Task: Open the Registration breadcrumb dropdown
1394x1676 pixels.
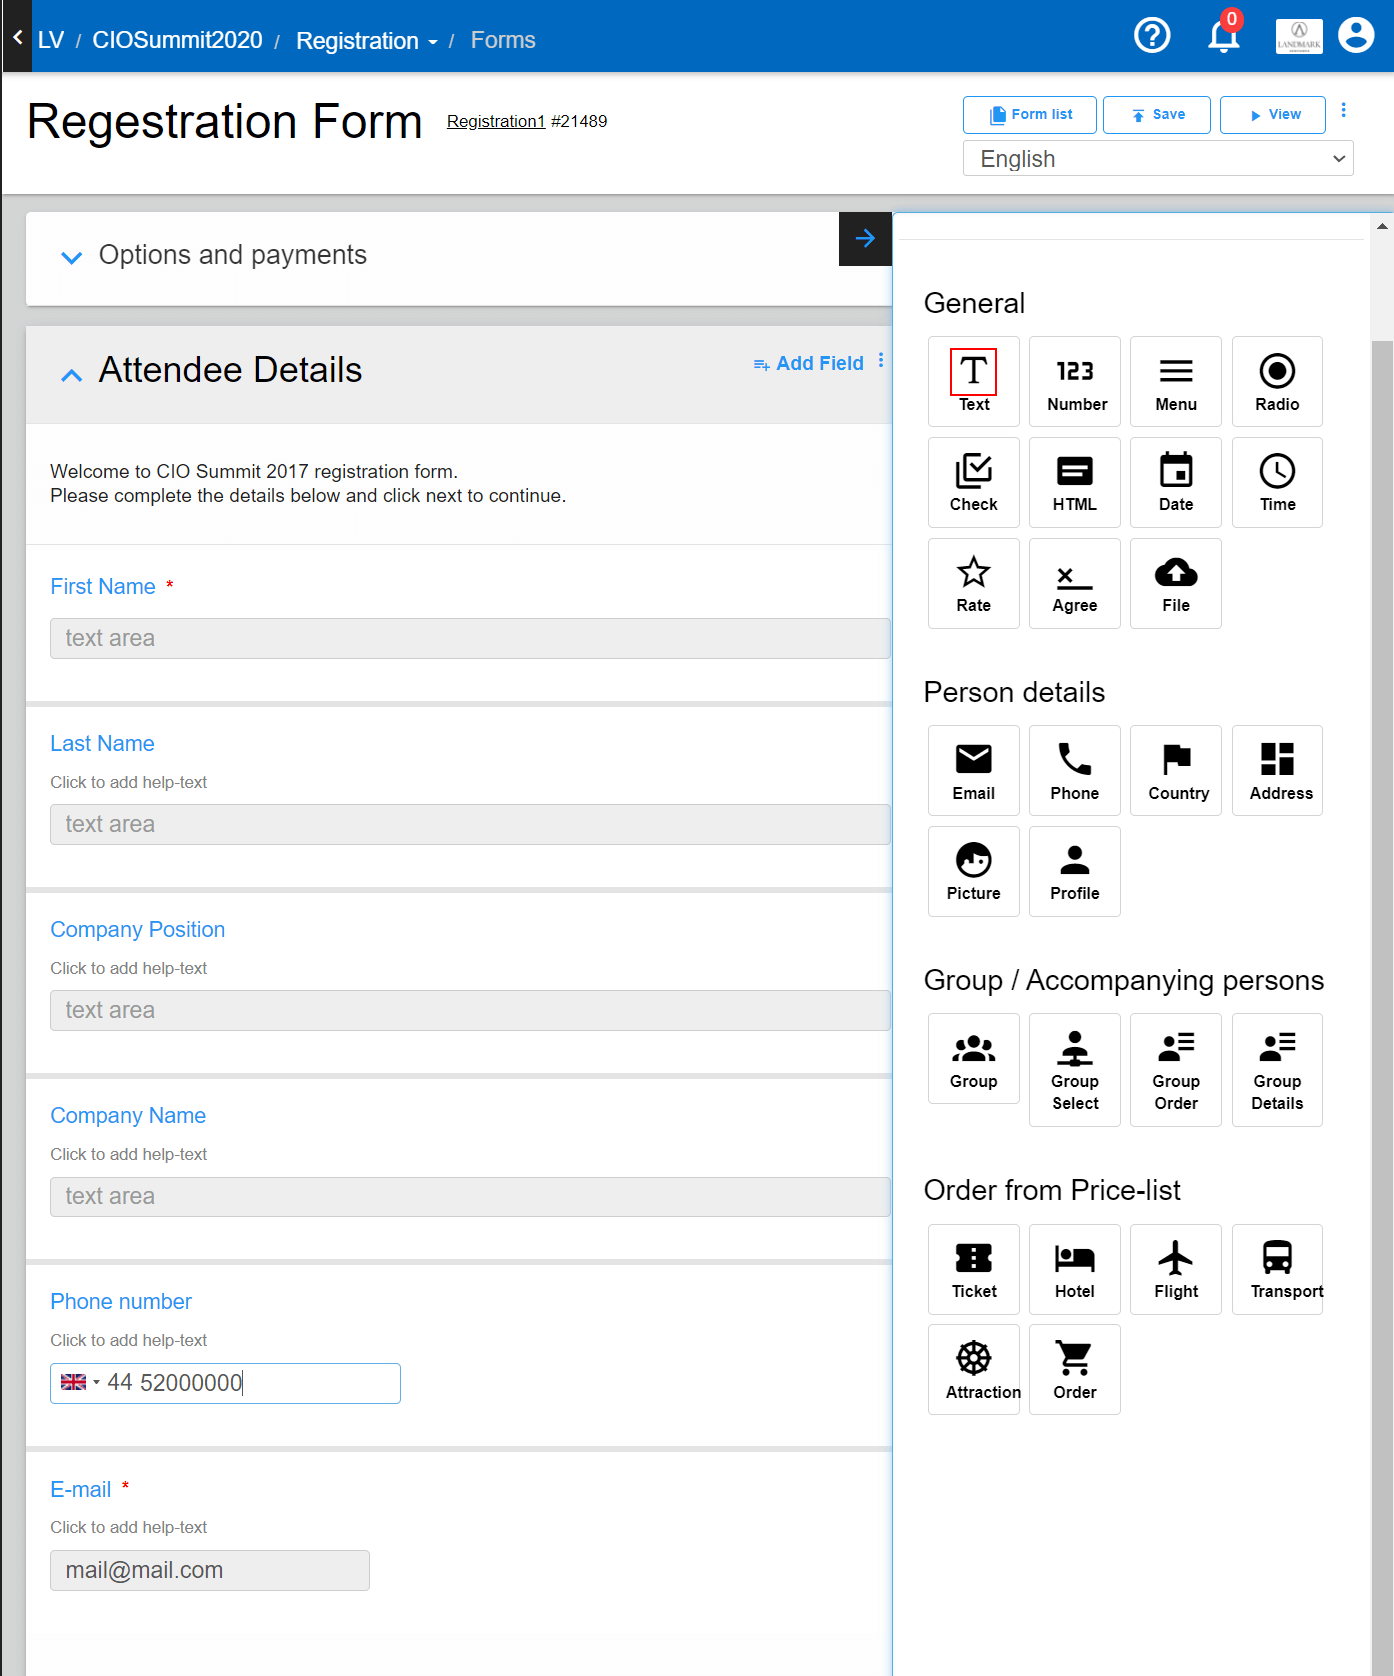Action: coord(366,41)
